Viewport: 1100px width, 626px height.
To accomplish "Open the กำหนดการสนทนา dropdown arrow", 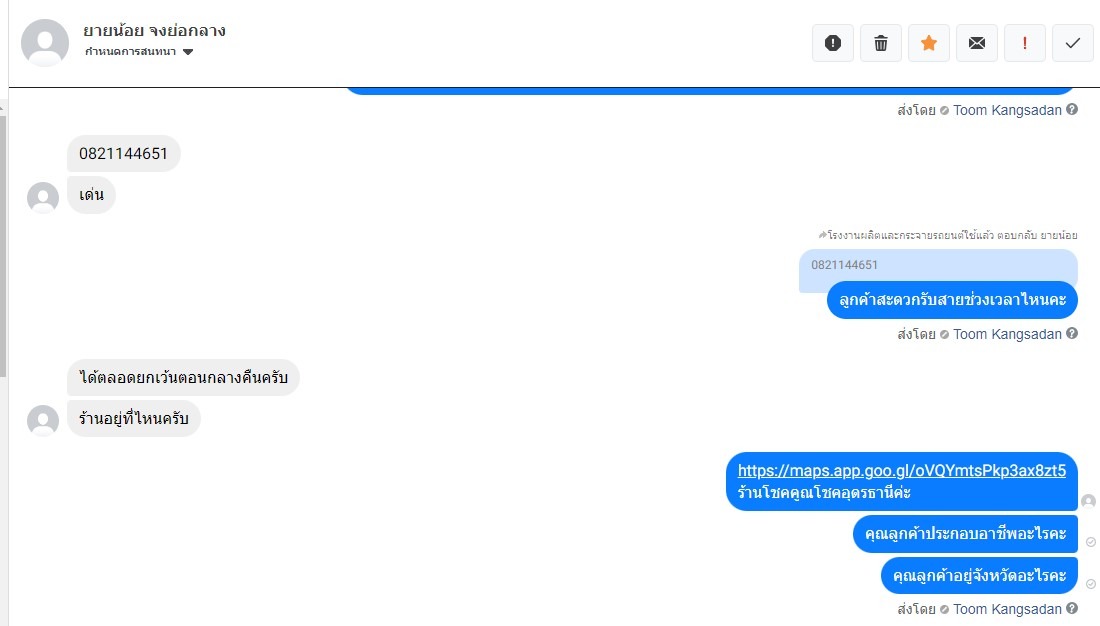I will (188, 52).
